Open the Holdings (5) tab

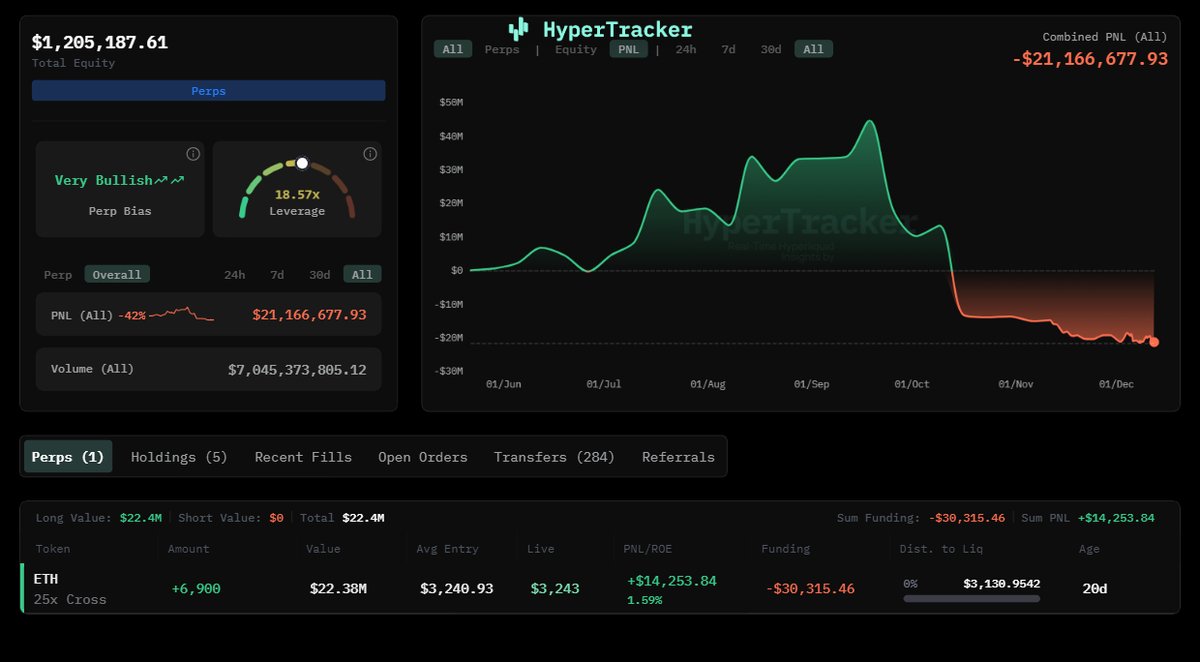coord(179,457)
